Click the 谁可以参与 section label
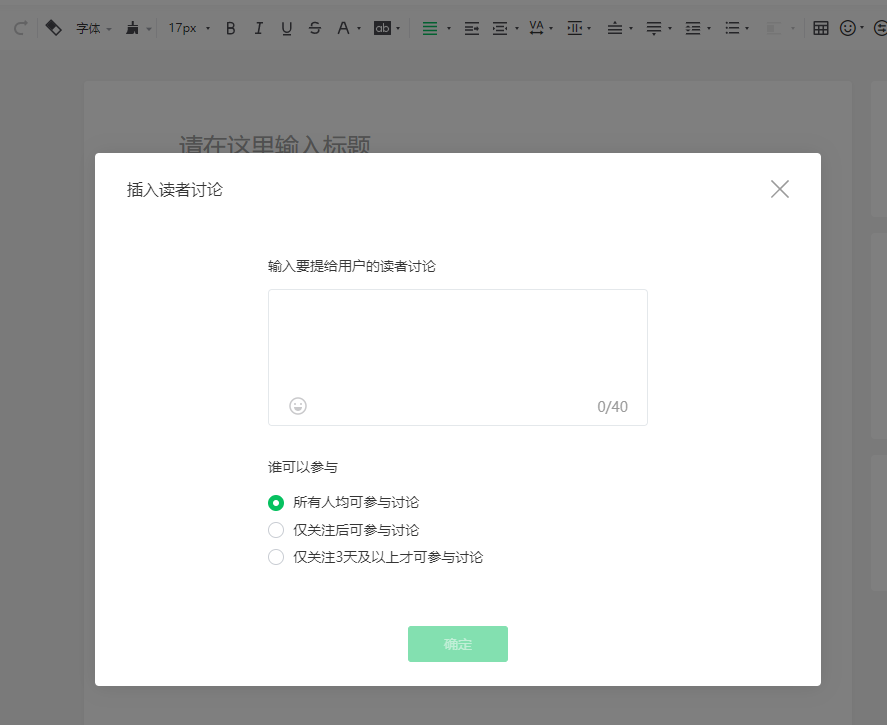887x725 pixels. click(x=303, y=467)
